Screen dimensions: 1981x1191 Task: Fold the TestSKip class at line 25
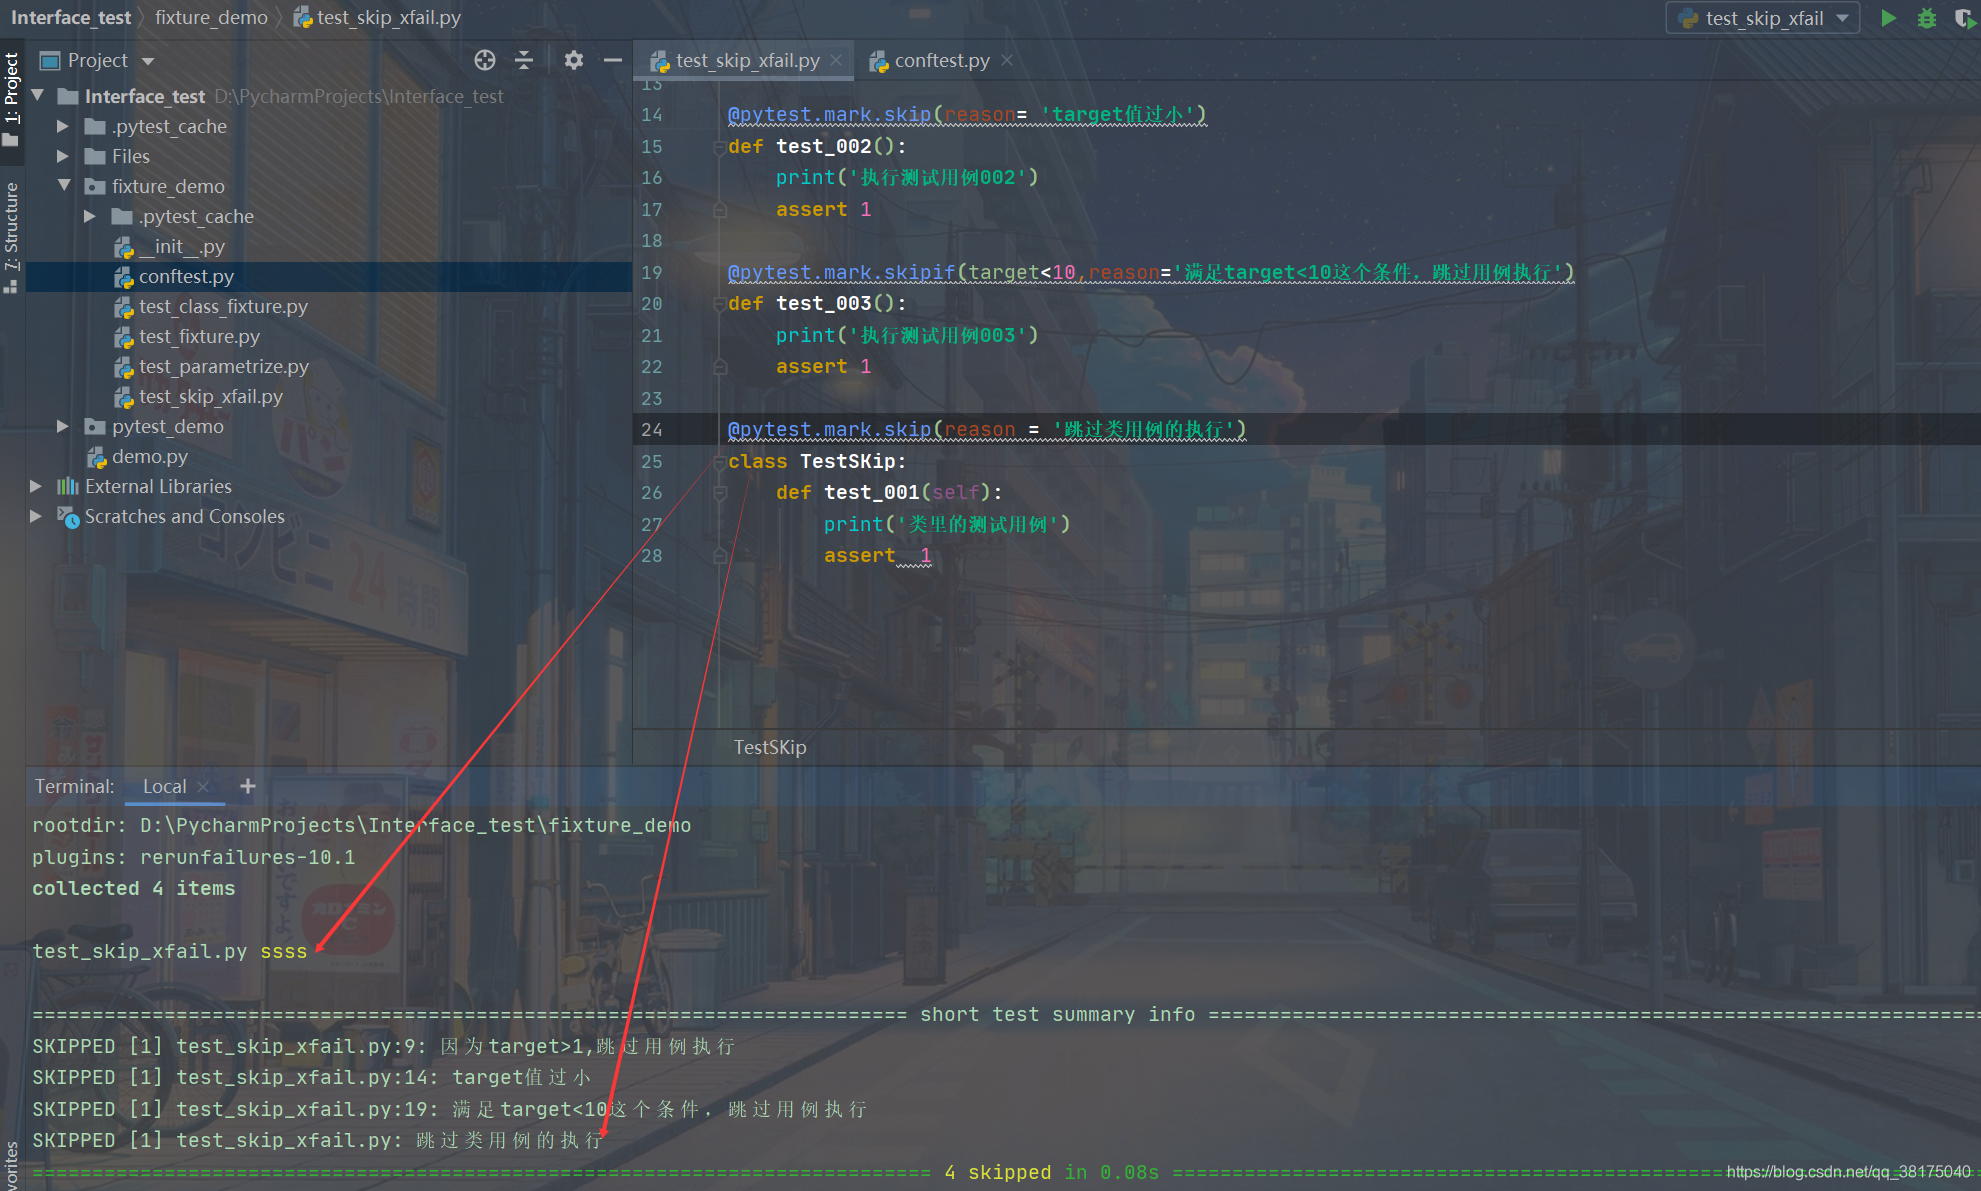click(x=719, y=462)
